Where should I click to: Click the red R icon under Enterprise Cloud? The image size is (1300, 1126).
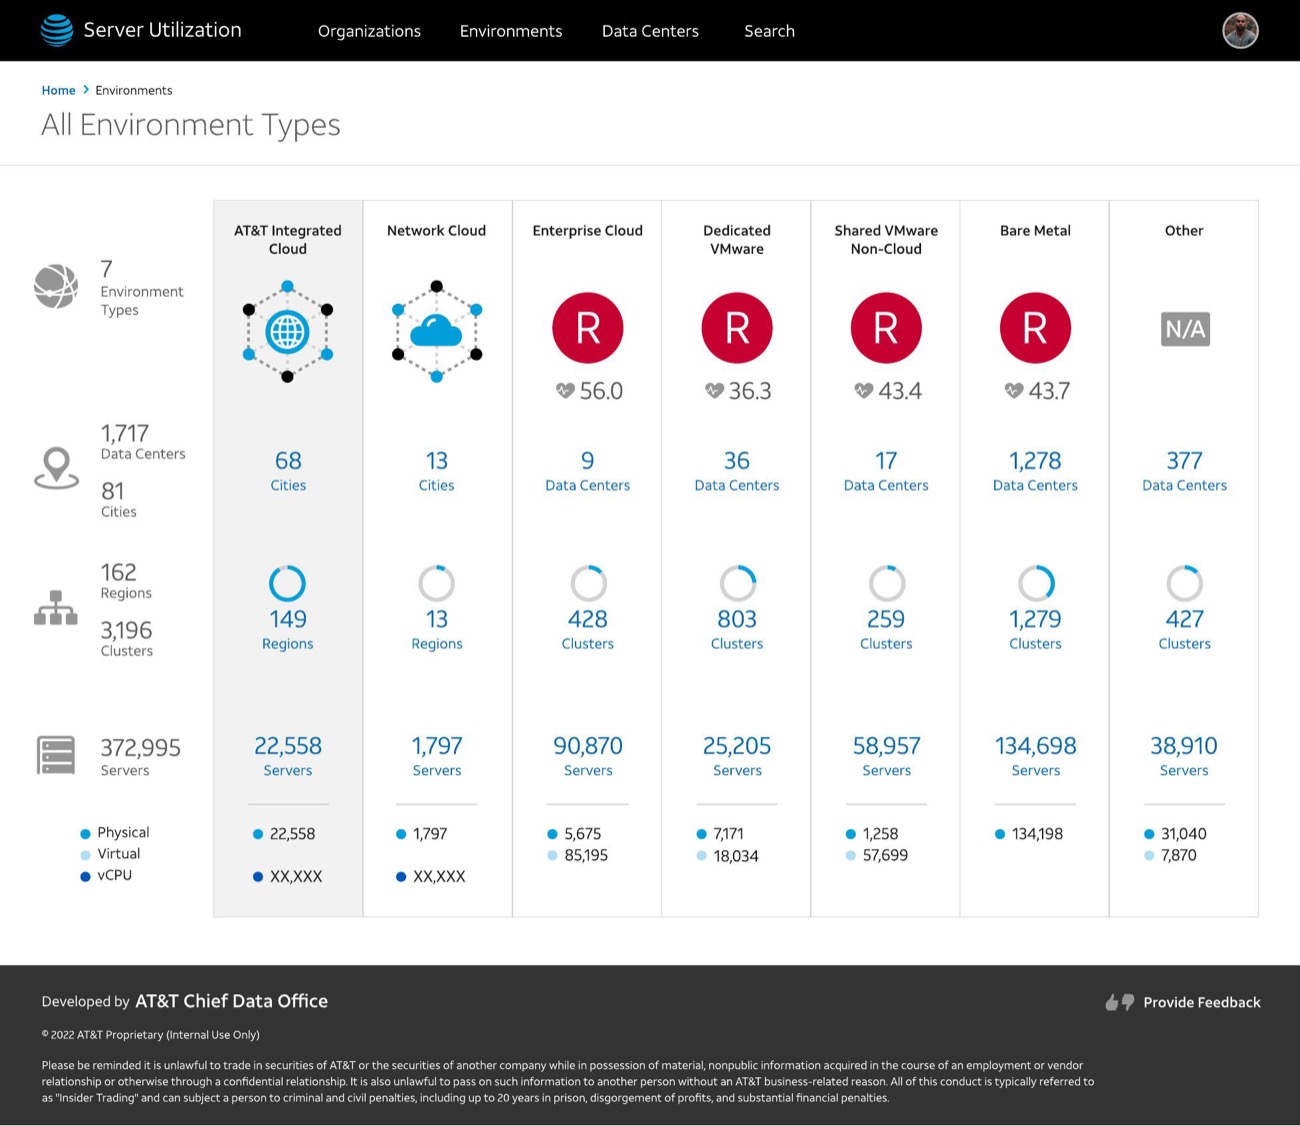pos(588,328)
